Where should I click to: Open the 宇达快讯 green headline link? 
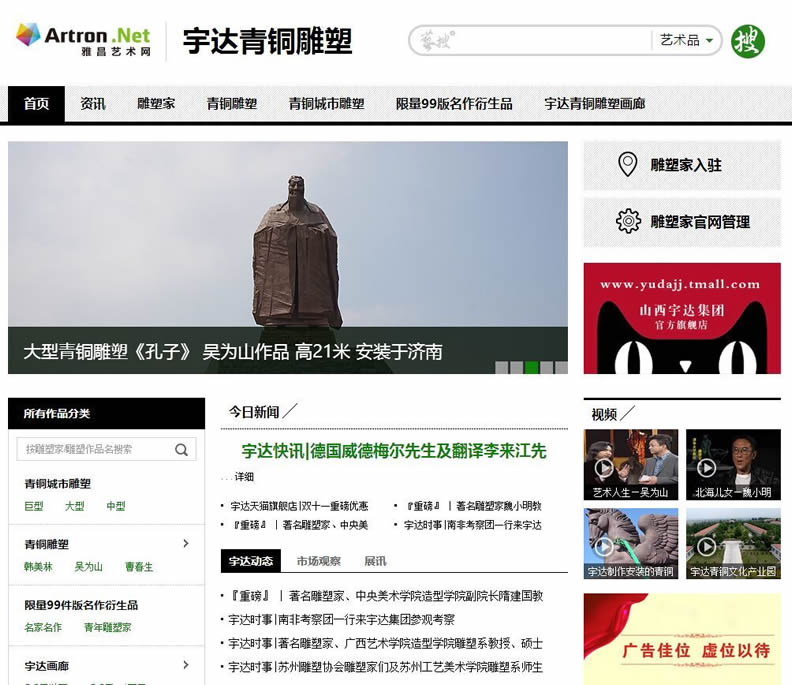click(394, 451)
